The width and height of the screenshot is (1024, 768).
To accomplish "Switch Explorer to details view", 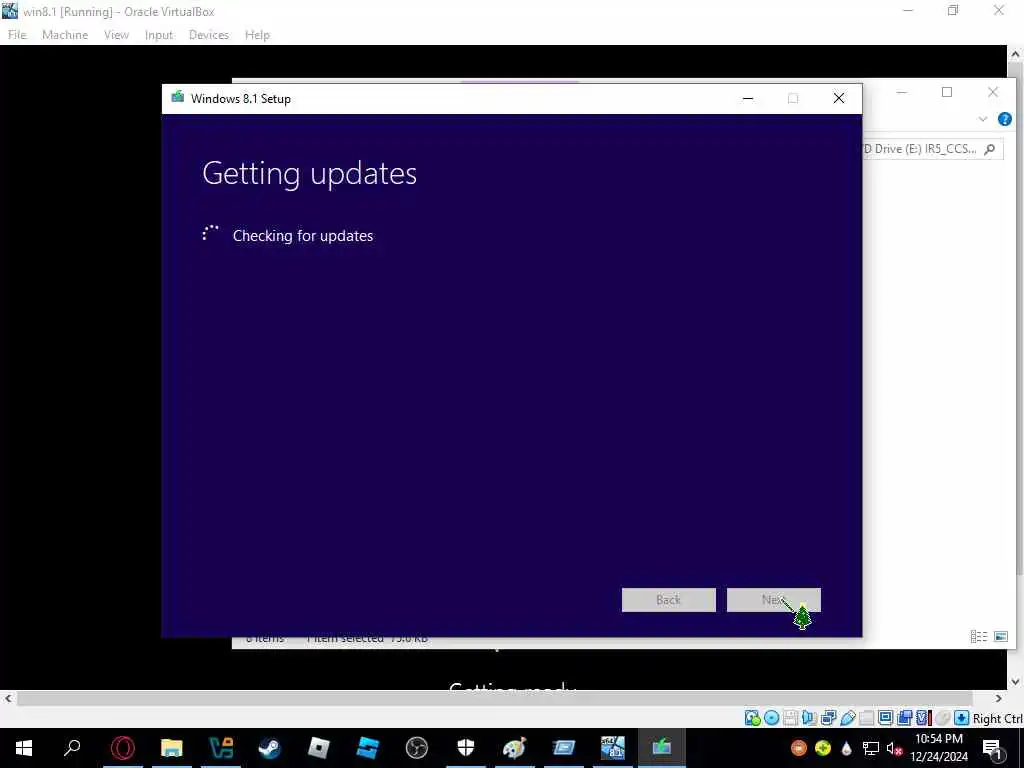I will click(x=978, y=636).
